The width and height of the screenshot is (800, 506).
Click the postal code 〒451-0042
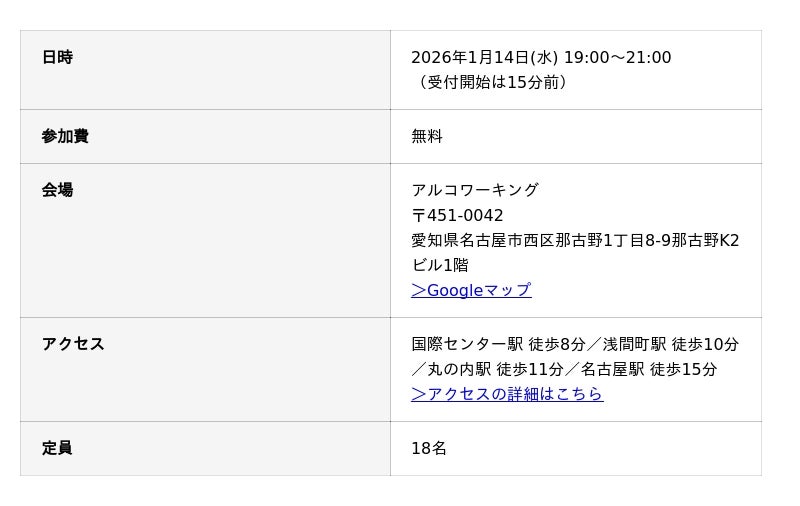[457, 215]
